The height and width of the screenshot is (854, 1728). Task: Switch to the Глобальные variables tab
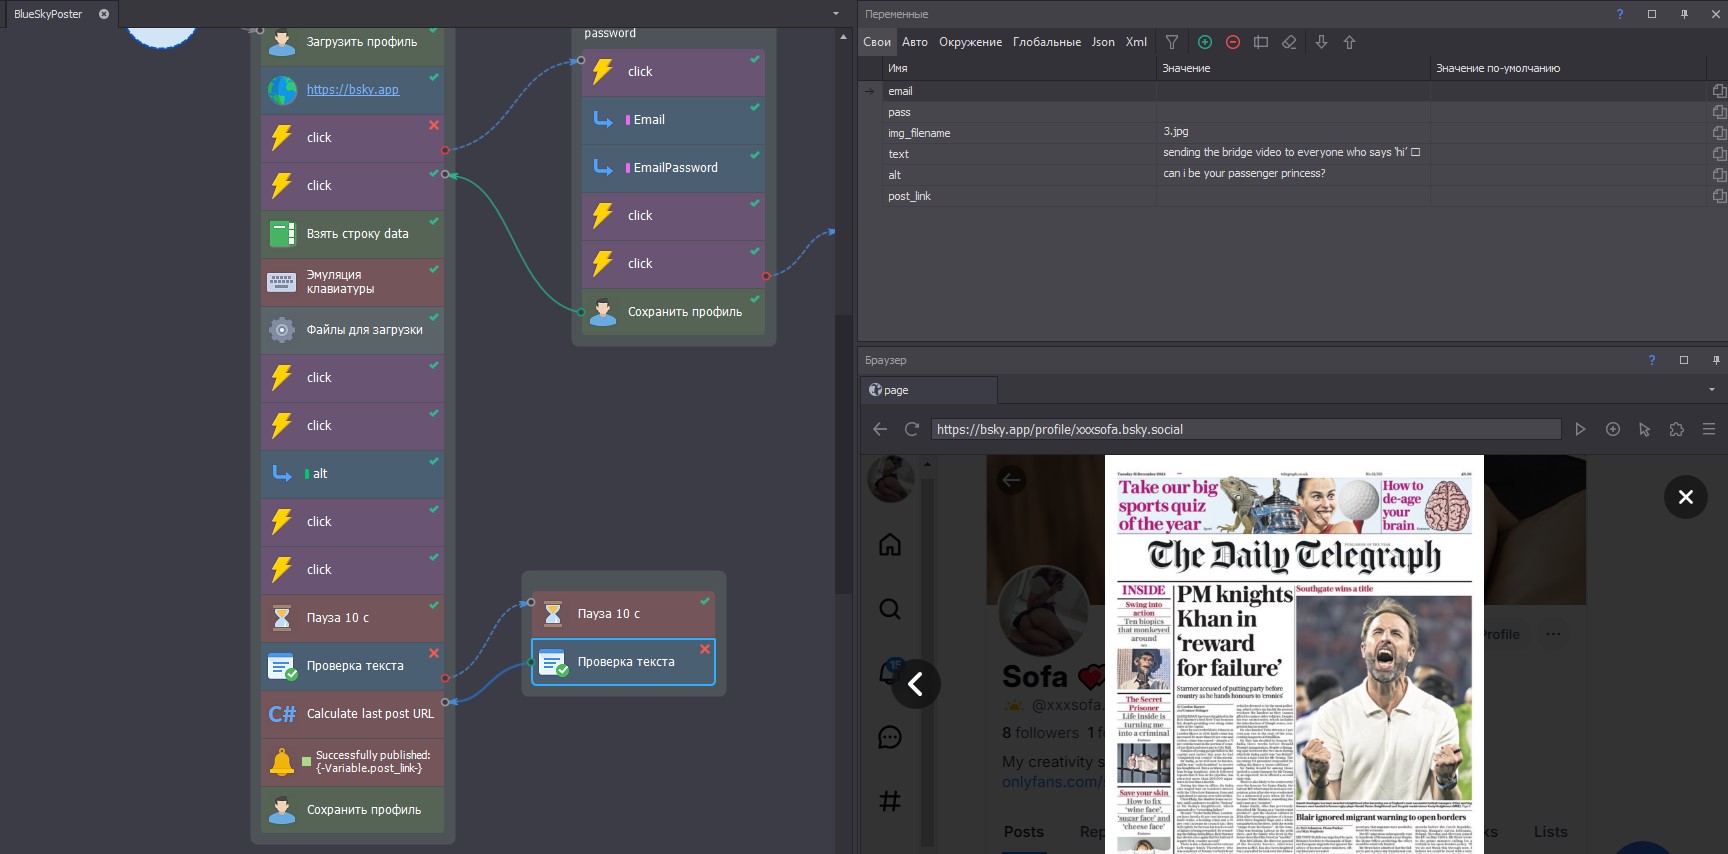[1046, 42]
